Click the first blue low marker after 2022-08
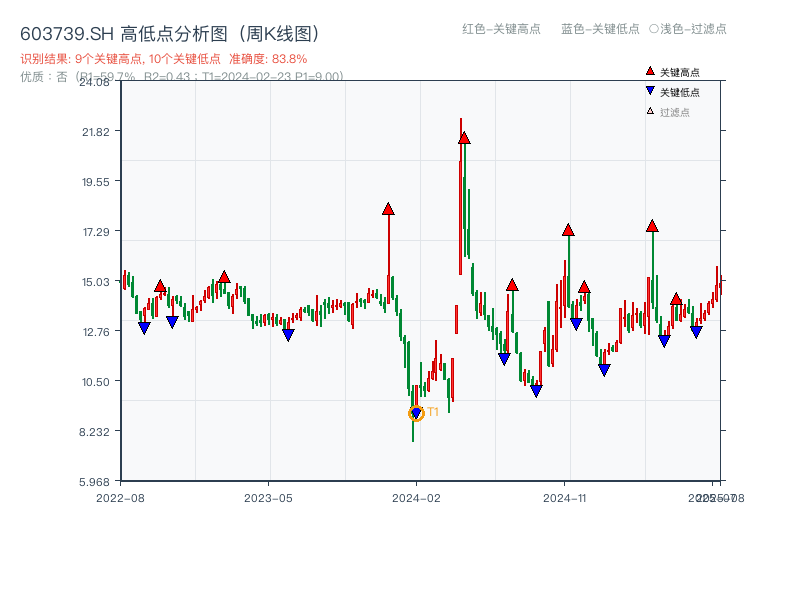The height and width of the screenshot is (600, 800). coord(144,328)
